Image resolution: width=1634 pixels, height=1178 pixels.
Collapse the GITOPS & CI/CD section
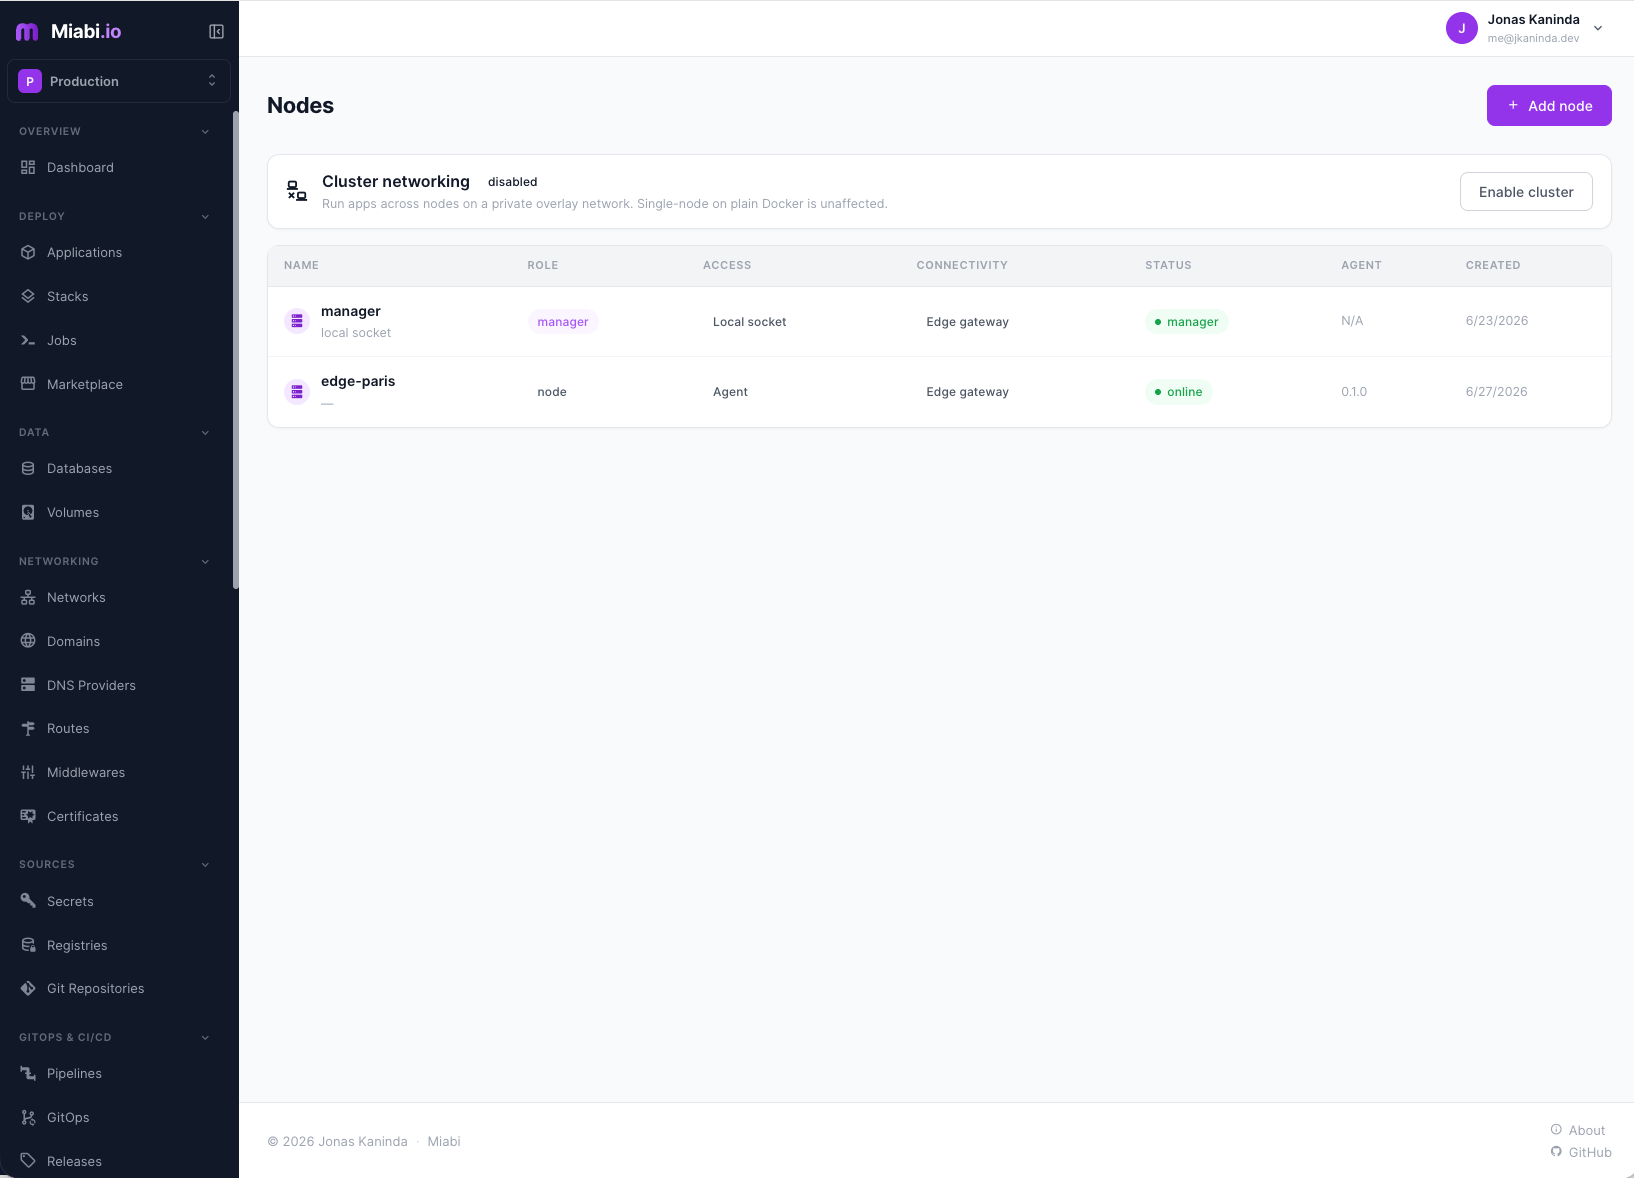coord(205,1038)
